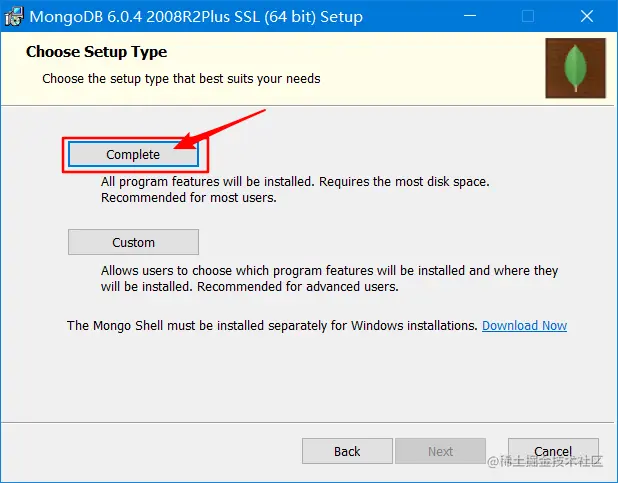Viewport: 618px width, 483px height.
Task: Choose the Complete setup type
Action: click(133, 154)
